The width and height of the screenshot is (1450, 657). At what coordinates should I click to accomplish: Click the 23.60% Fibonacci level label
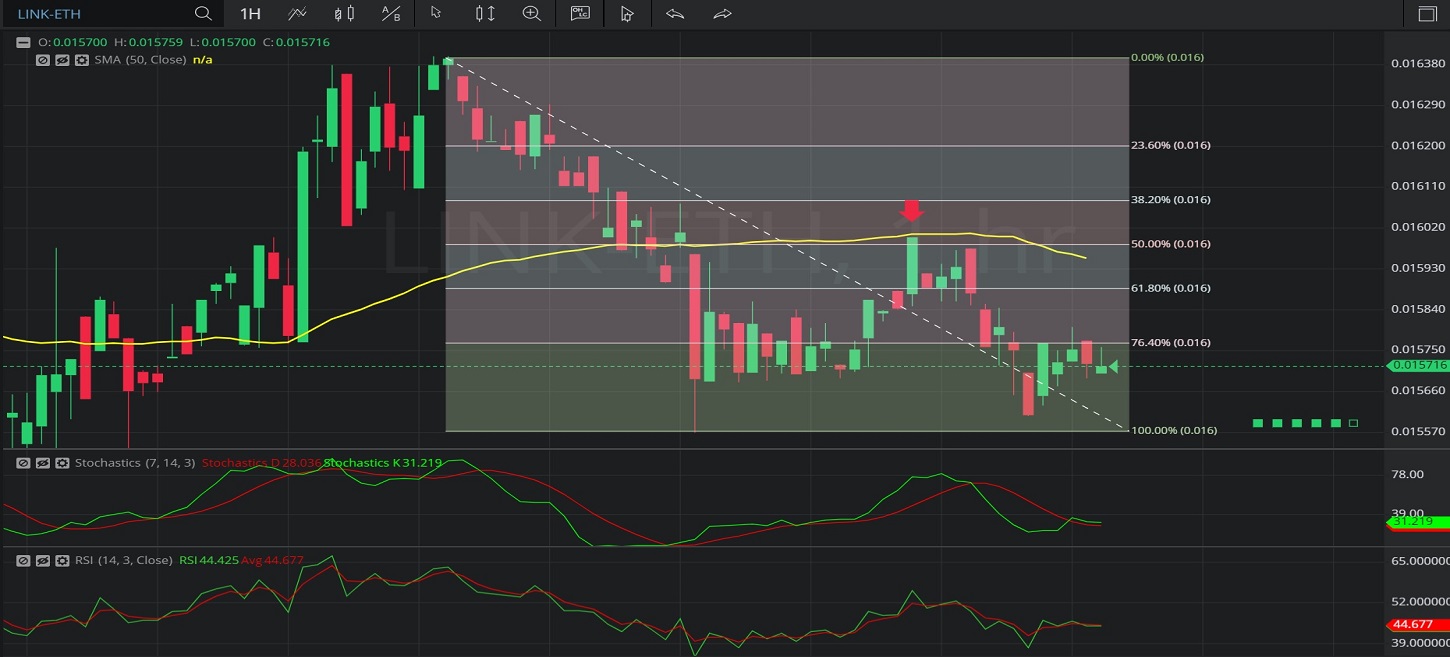point(1170,145)
